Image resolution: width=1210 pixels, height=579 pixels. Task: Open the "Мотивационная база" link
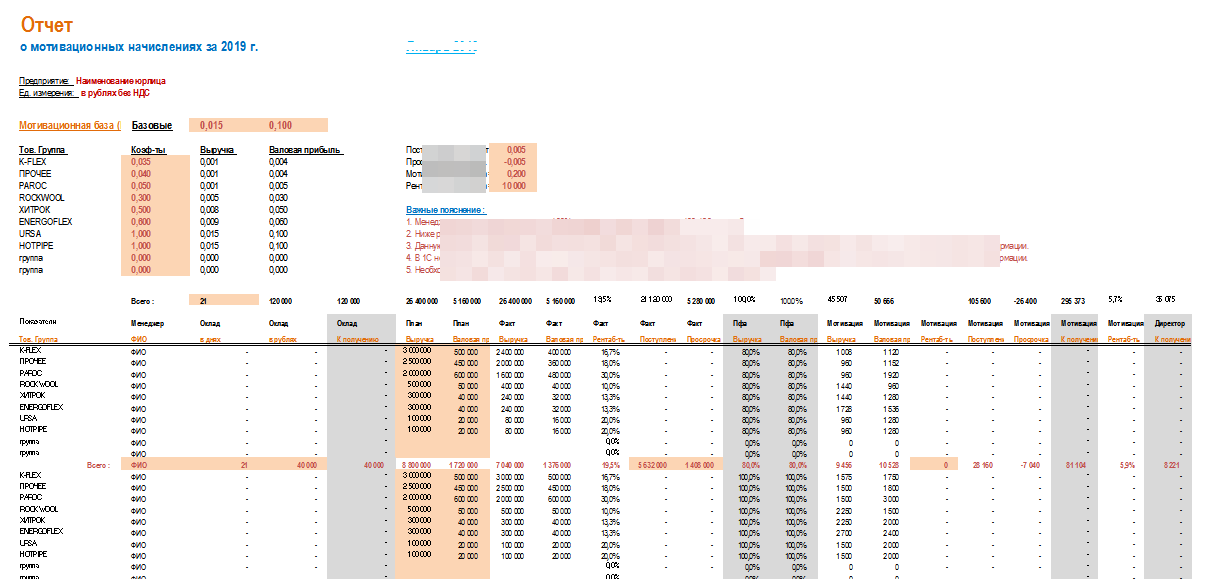click(x=70, y=125)
